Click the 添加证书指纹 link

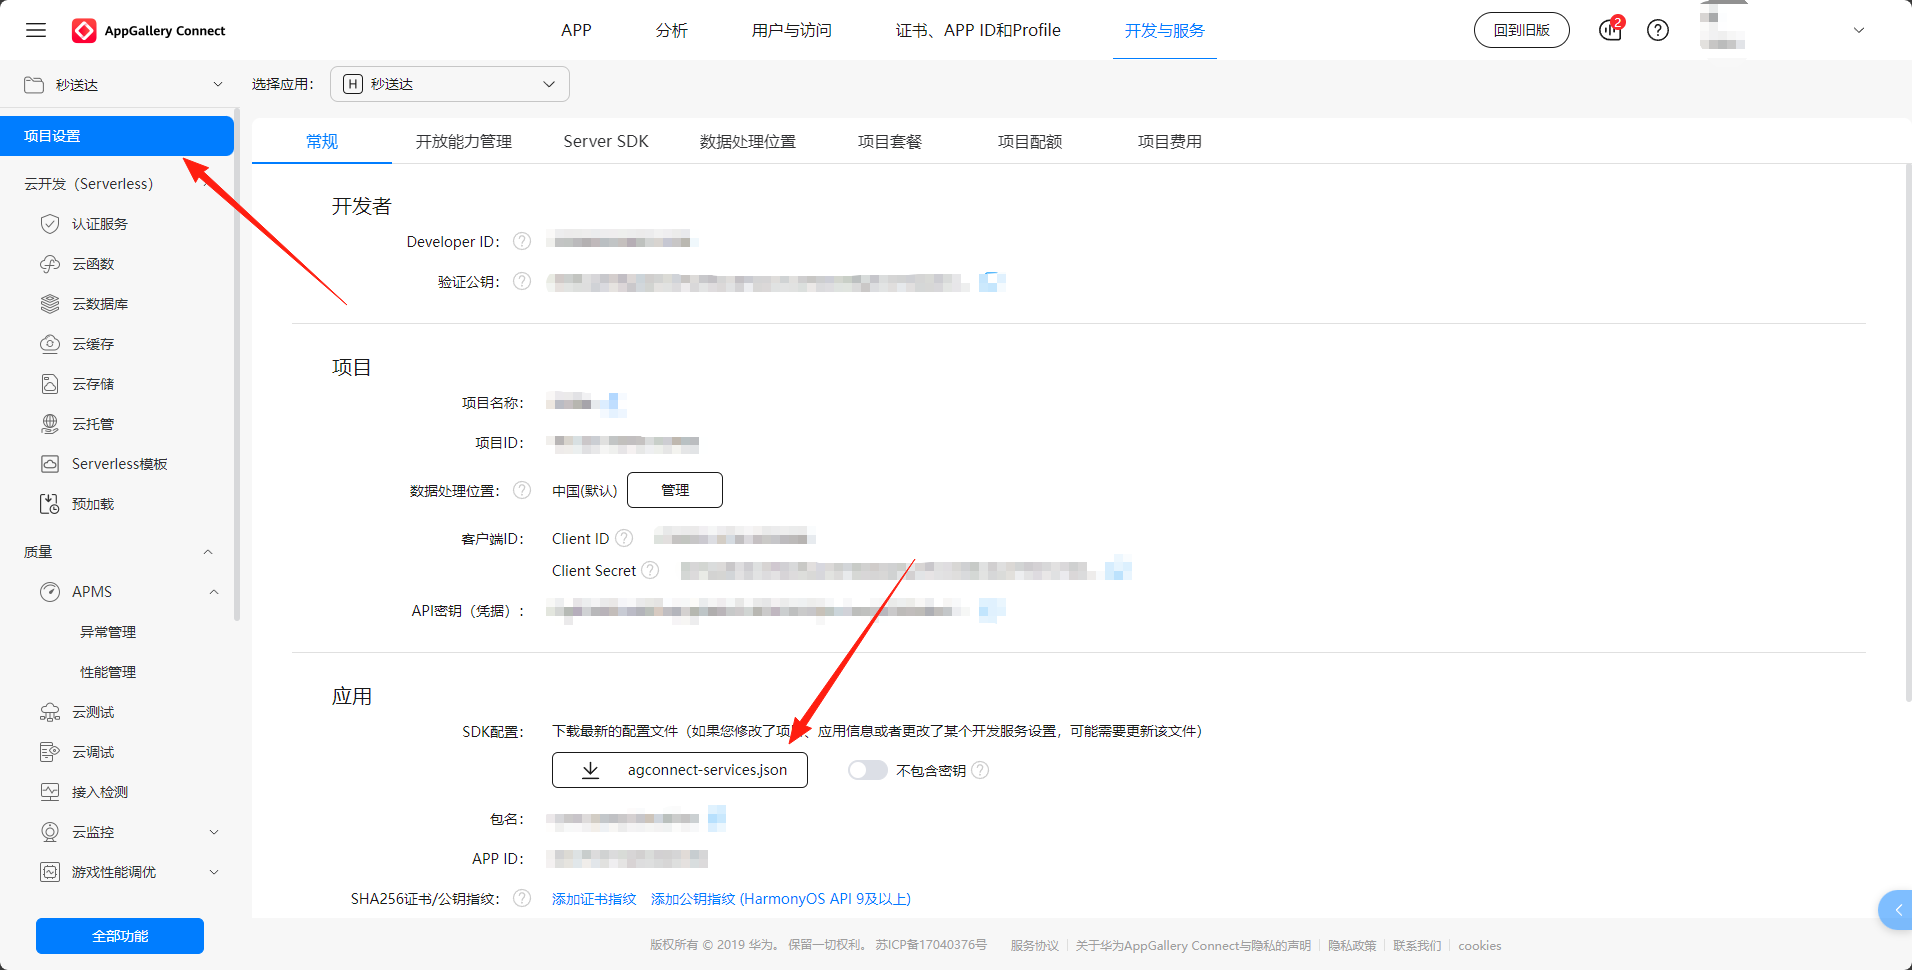[594, 898]
